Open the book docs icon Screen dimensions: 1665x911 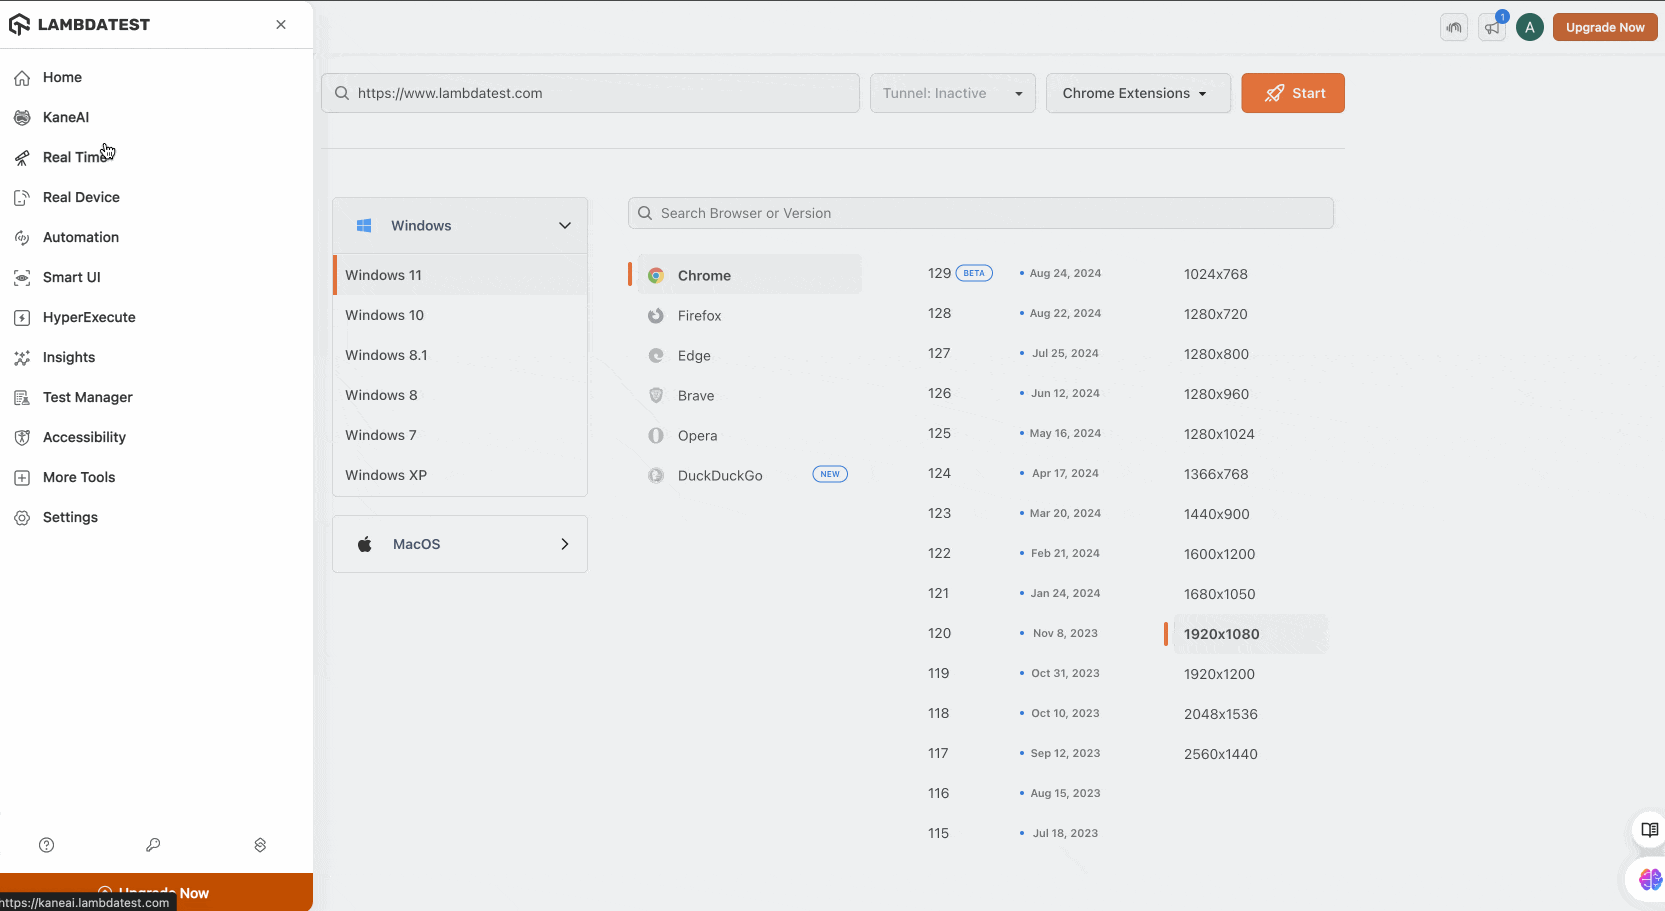click(1649, 830)
